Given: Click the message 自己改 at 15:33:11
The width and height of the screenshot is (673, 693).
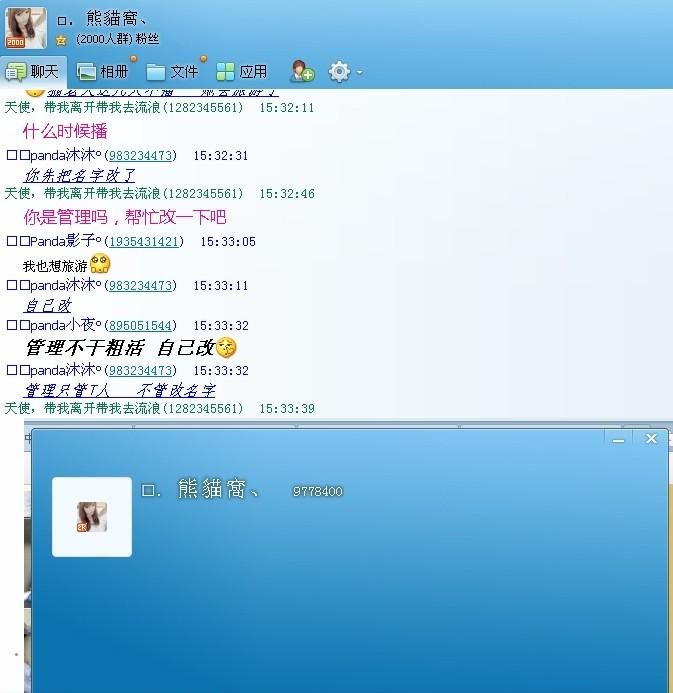Looking at the screenshot, I should point(47,305).
